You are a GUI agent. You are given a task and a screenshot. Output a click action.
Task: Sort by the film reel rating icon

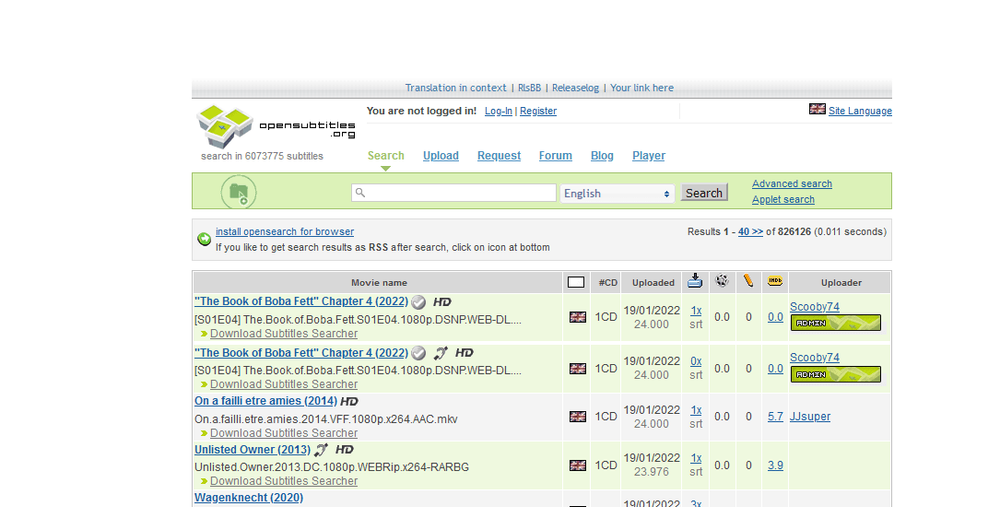(x=722, y=282)
